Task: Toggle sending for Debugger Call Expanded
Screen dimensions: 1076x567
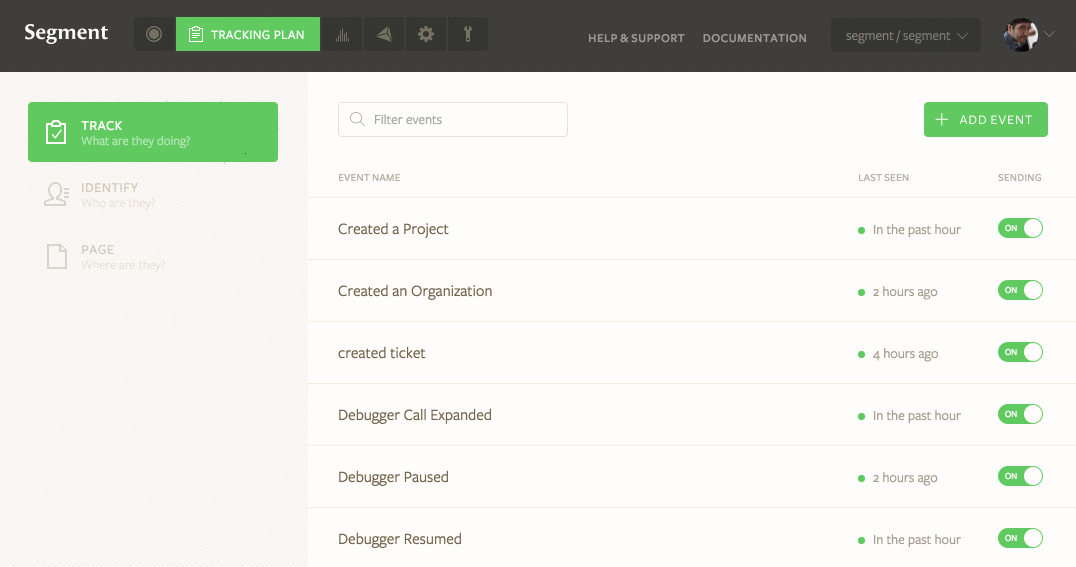Action: click(x=1020, y=415)
